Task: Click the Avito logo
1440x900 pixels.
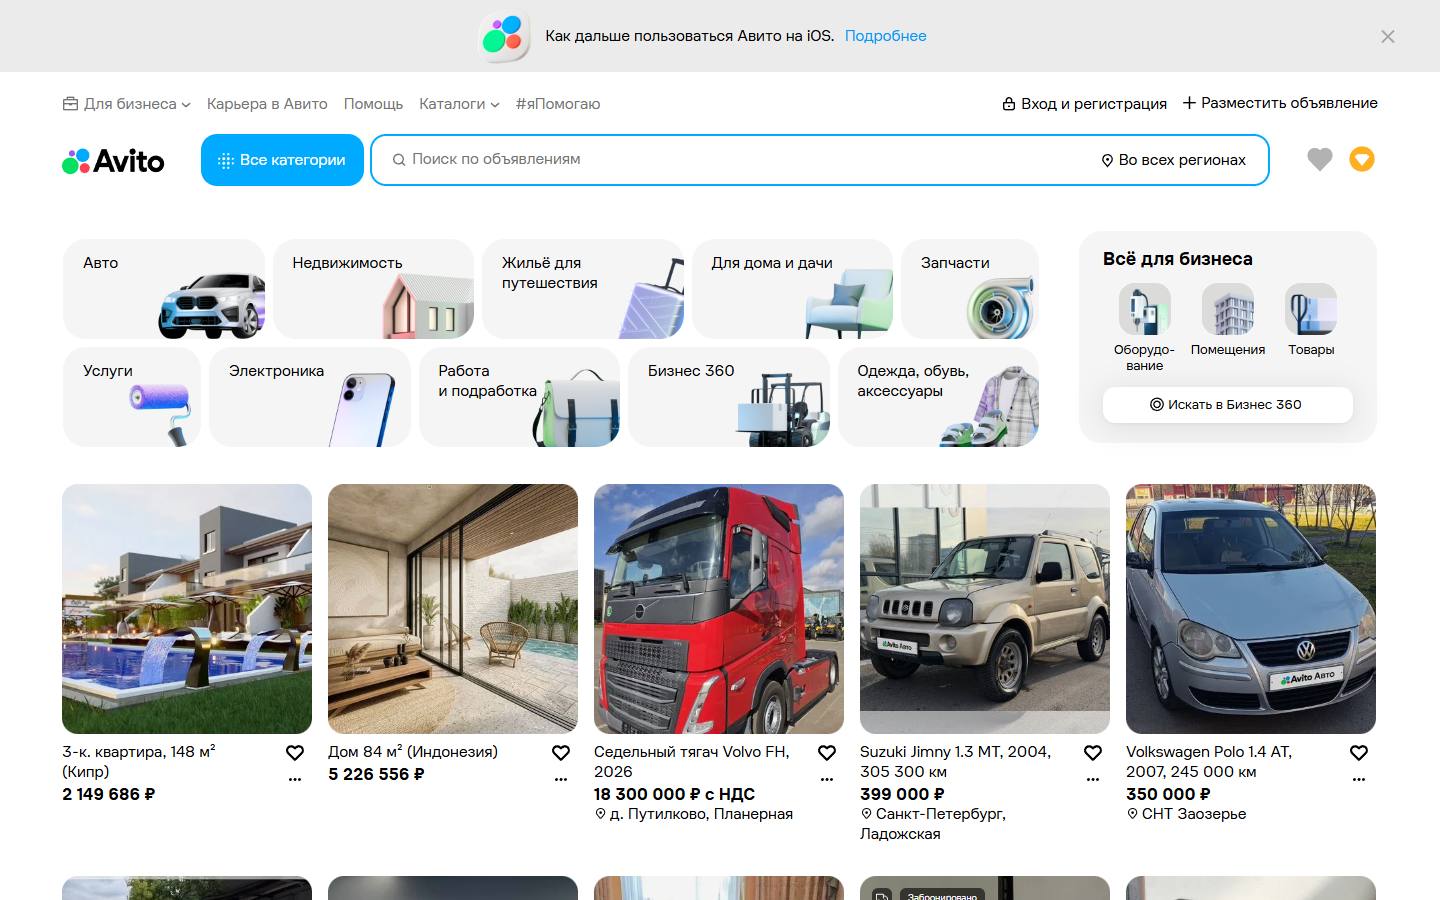Action: 113,160
